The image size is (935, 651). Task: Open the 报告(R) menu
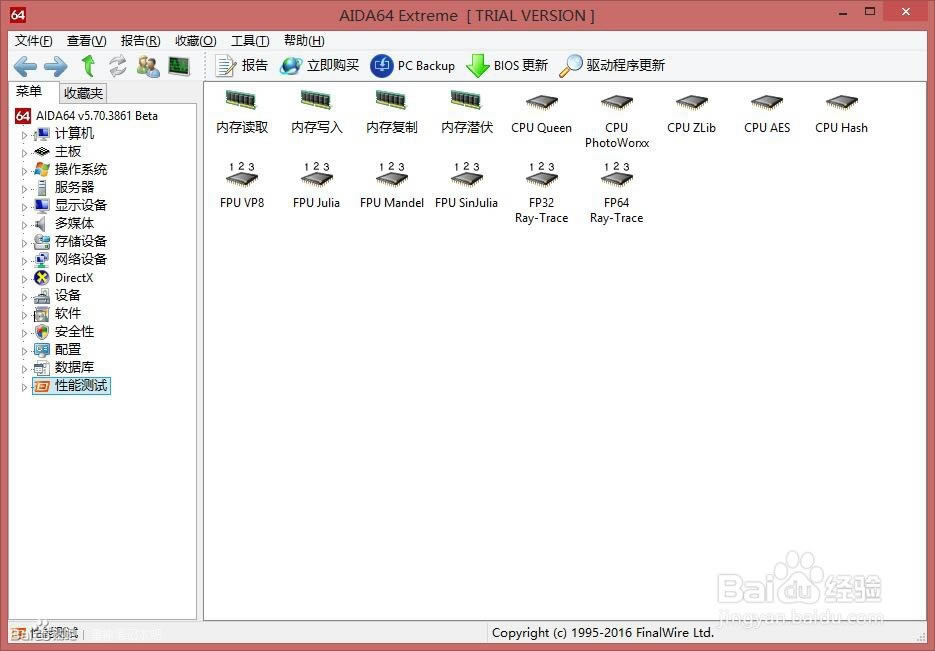tap(140, 41)
